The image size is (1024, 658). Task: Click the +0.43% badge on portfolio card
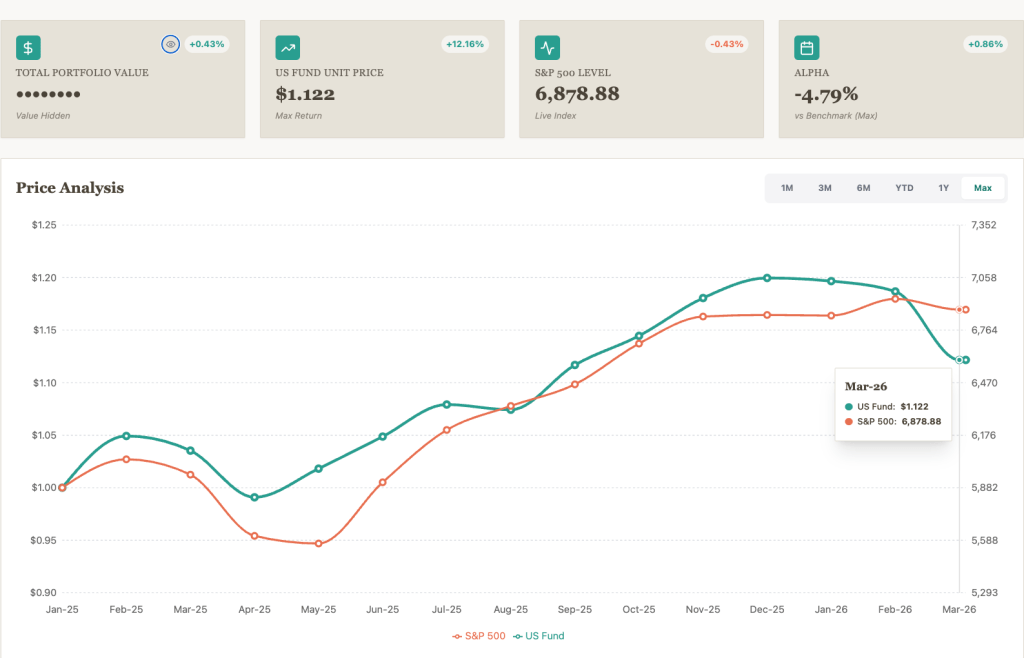coord(207,44)
